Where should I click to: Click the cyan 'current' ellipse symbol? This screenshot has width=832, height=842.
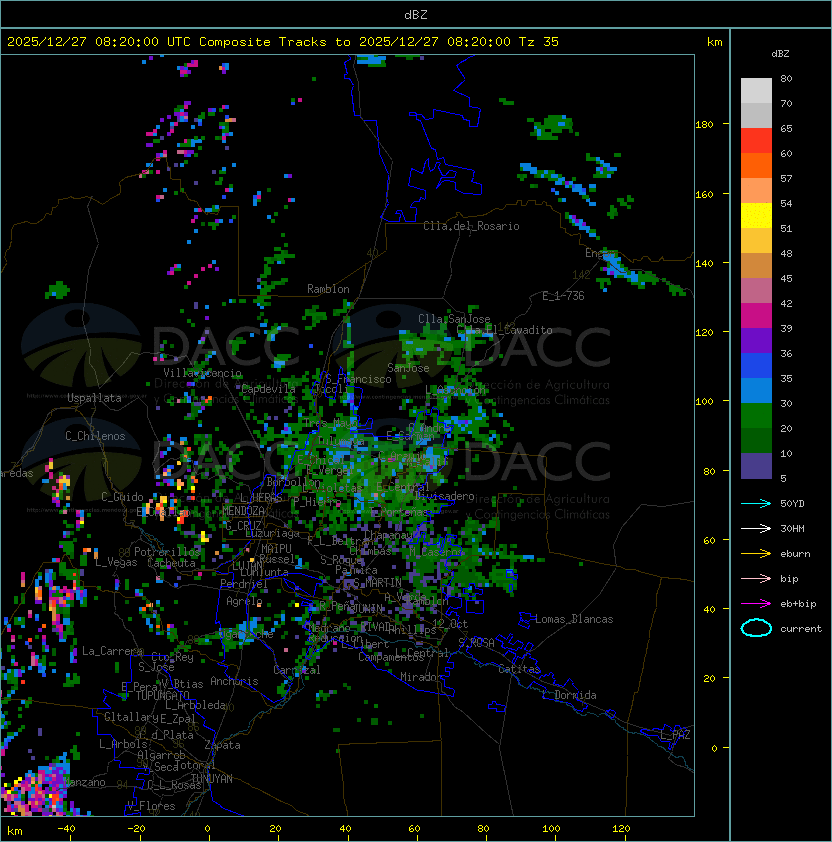(x=756, y=628)
